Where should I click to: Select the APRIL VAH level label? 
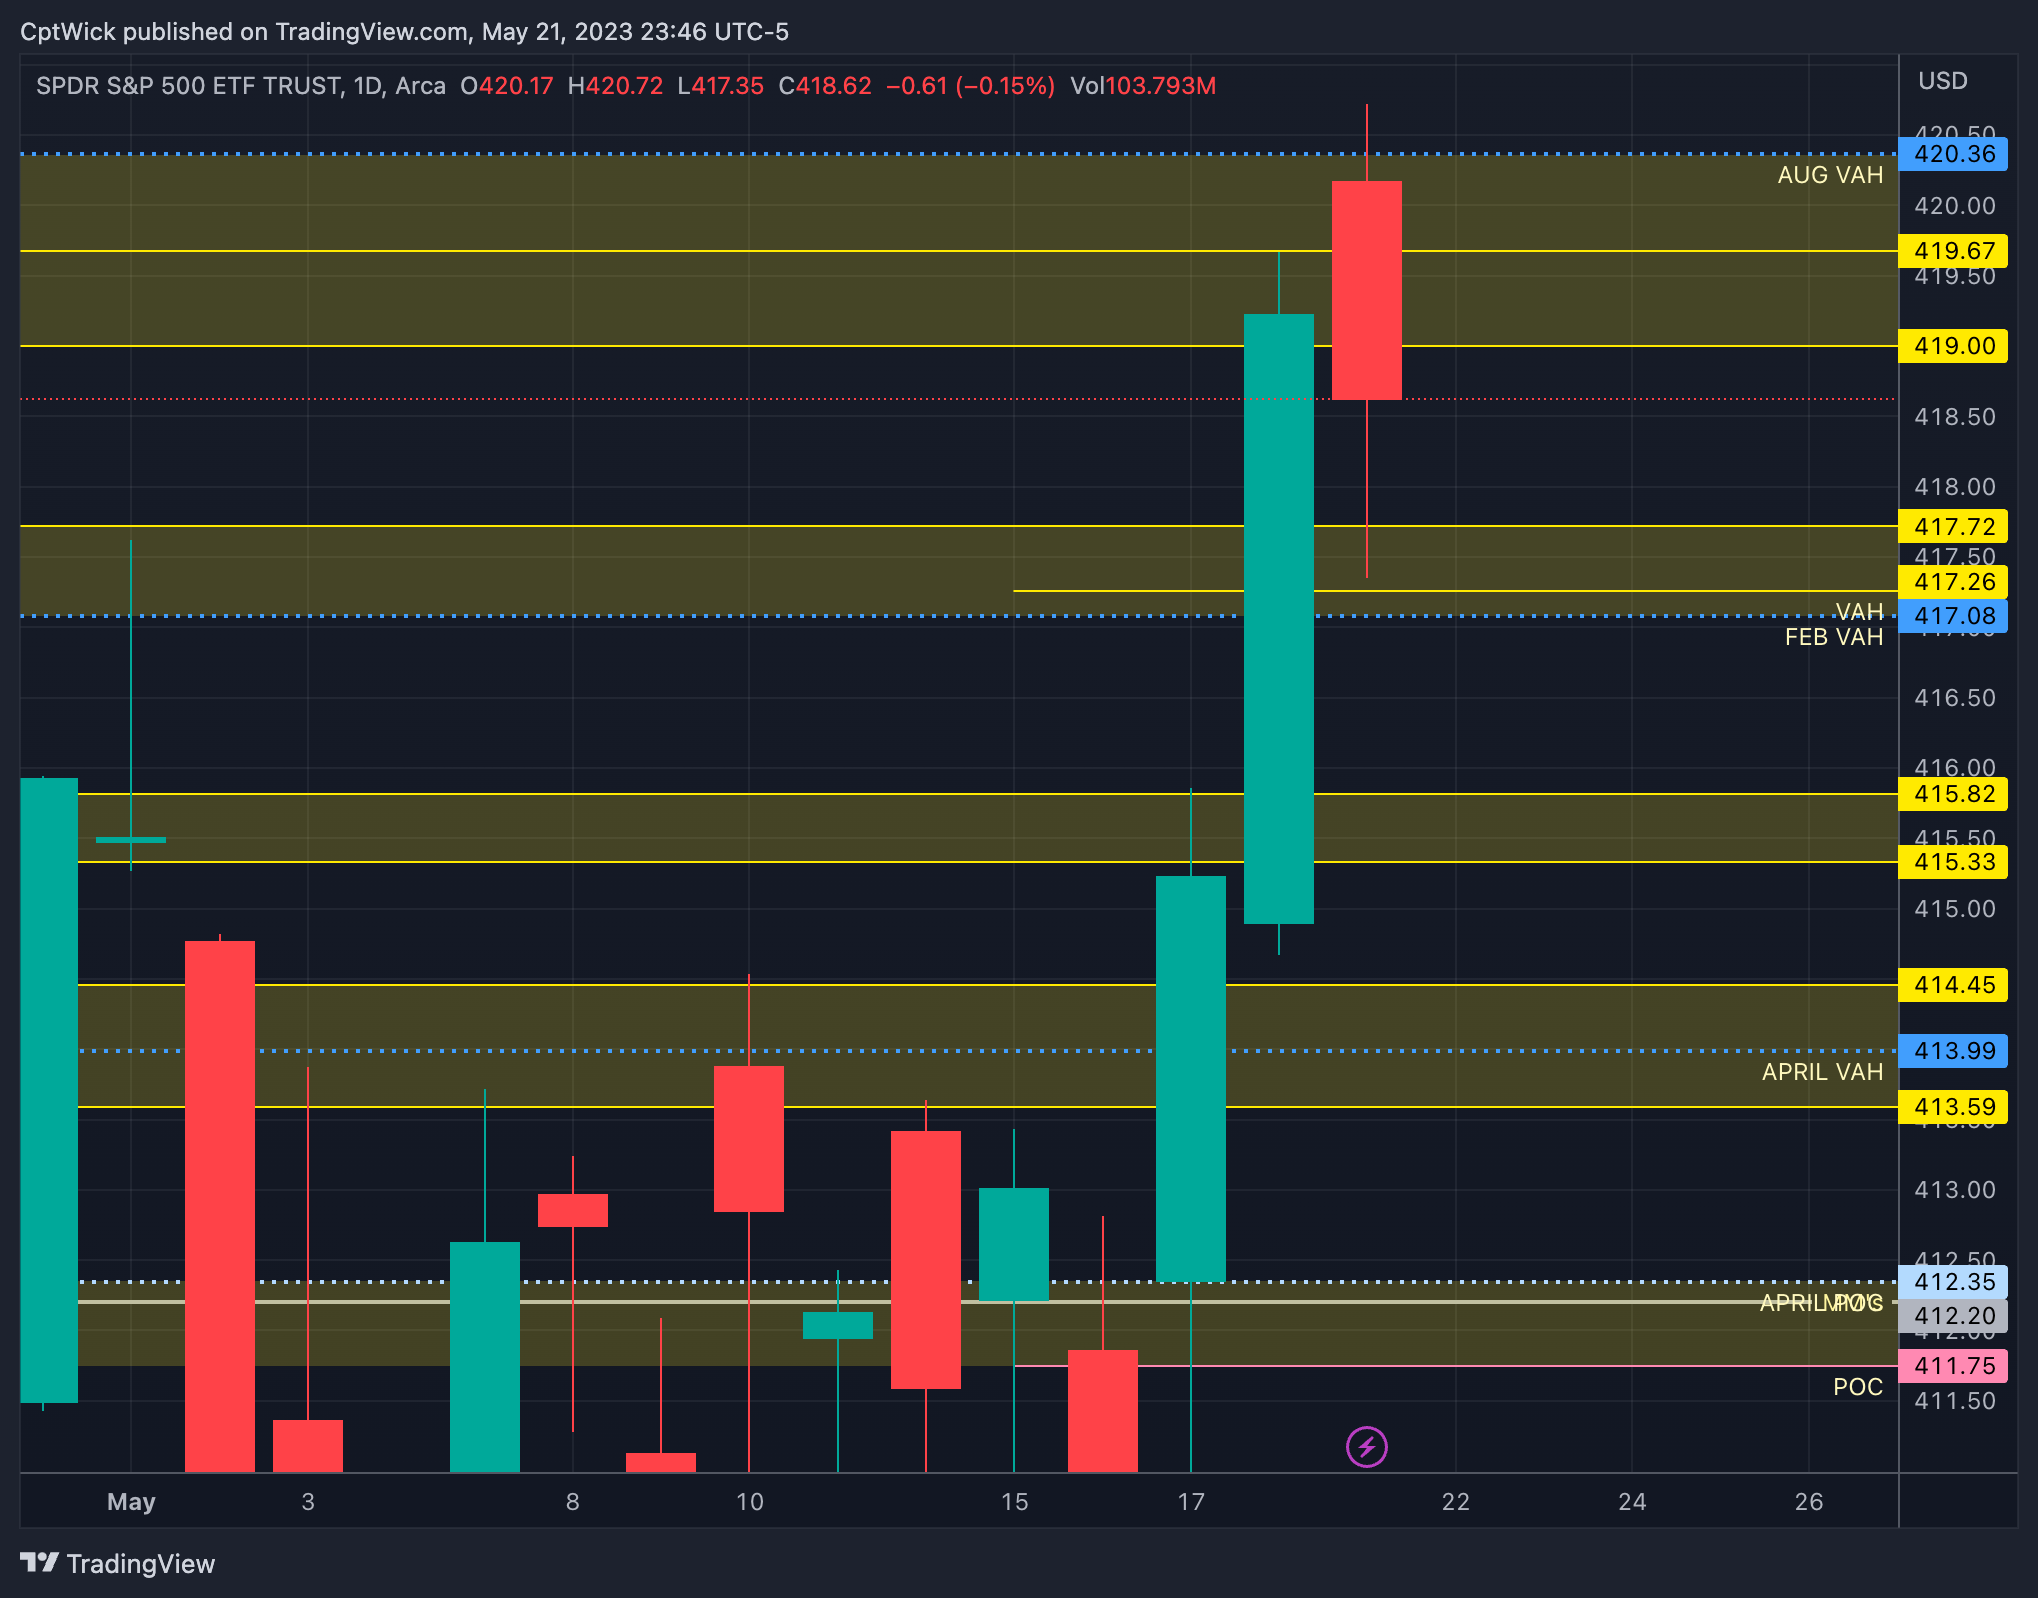coord(1822,1072)
